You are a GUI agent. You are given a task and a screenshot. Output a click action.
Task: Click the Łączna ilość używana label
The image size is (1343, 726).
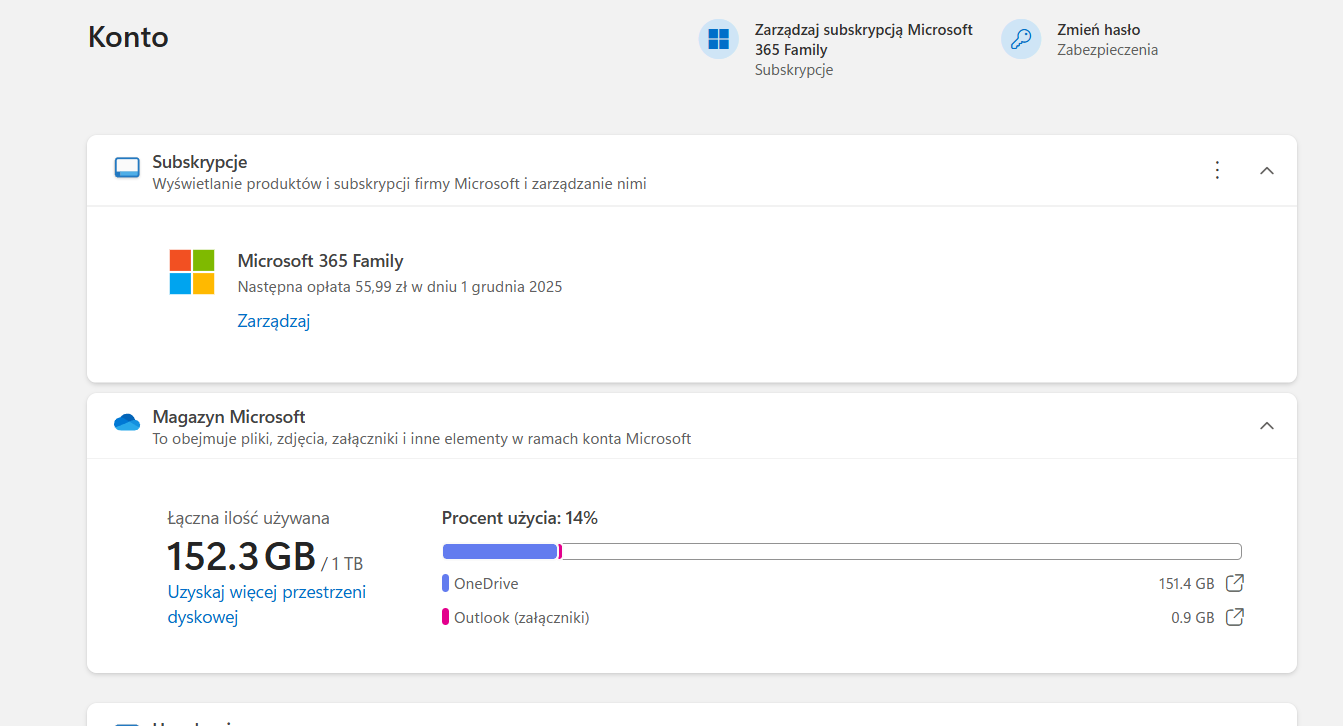(248, 518)
